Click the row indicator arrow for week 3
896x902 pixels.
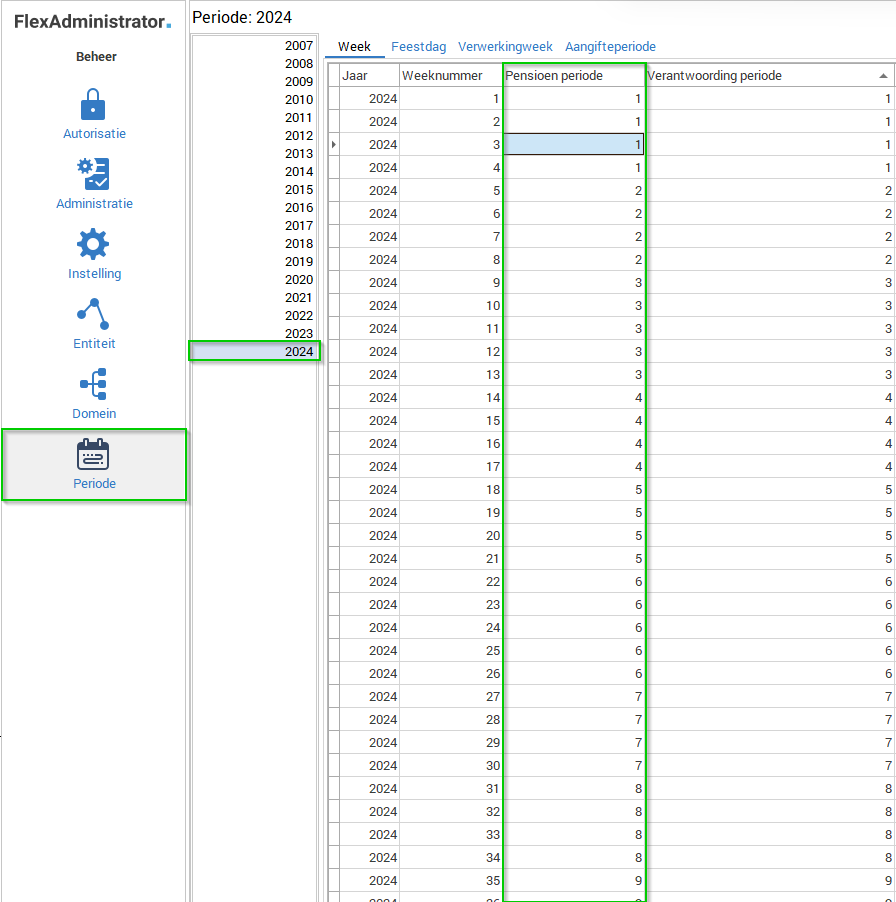(333, 145)
